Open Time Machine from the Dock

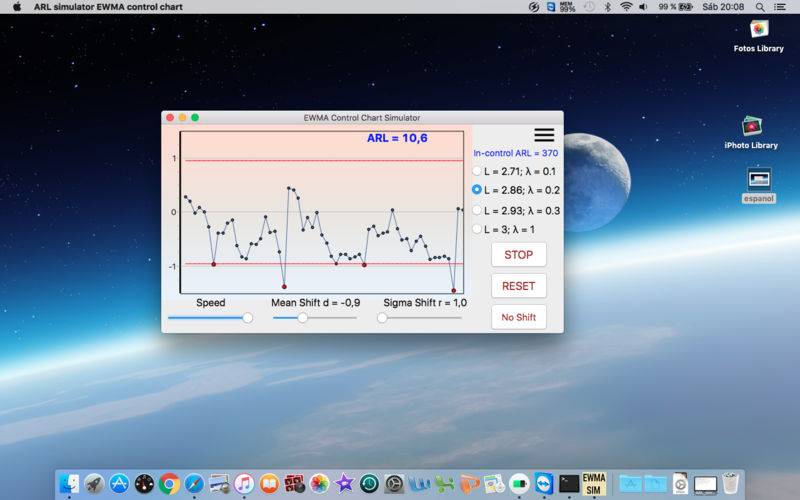point(369,483)
